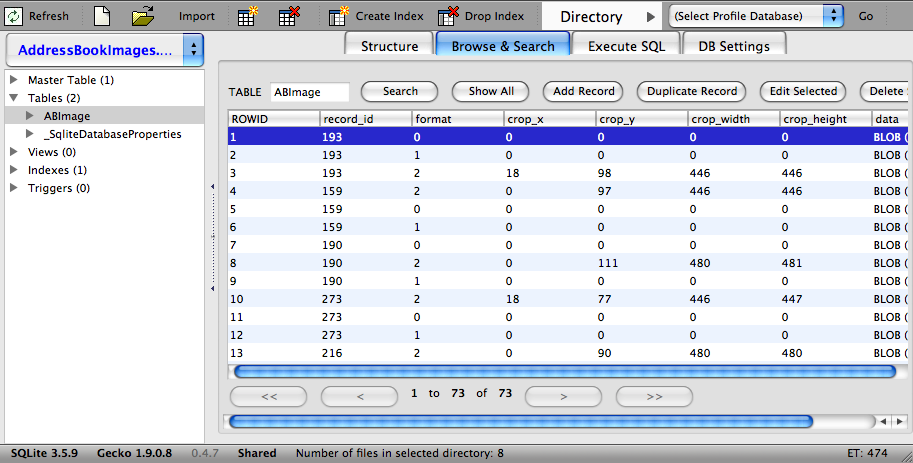Viewport: 913px width, 463px height.
Task: Open database using the folder icon
Action: tap(143, 16)
